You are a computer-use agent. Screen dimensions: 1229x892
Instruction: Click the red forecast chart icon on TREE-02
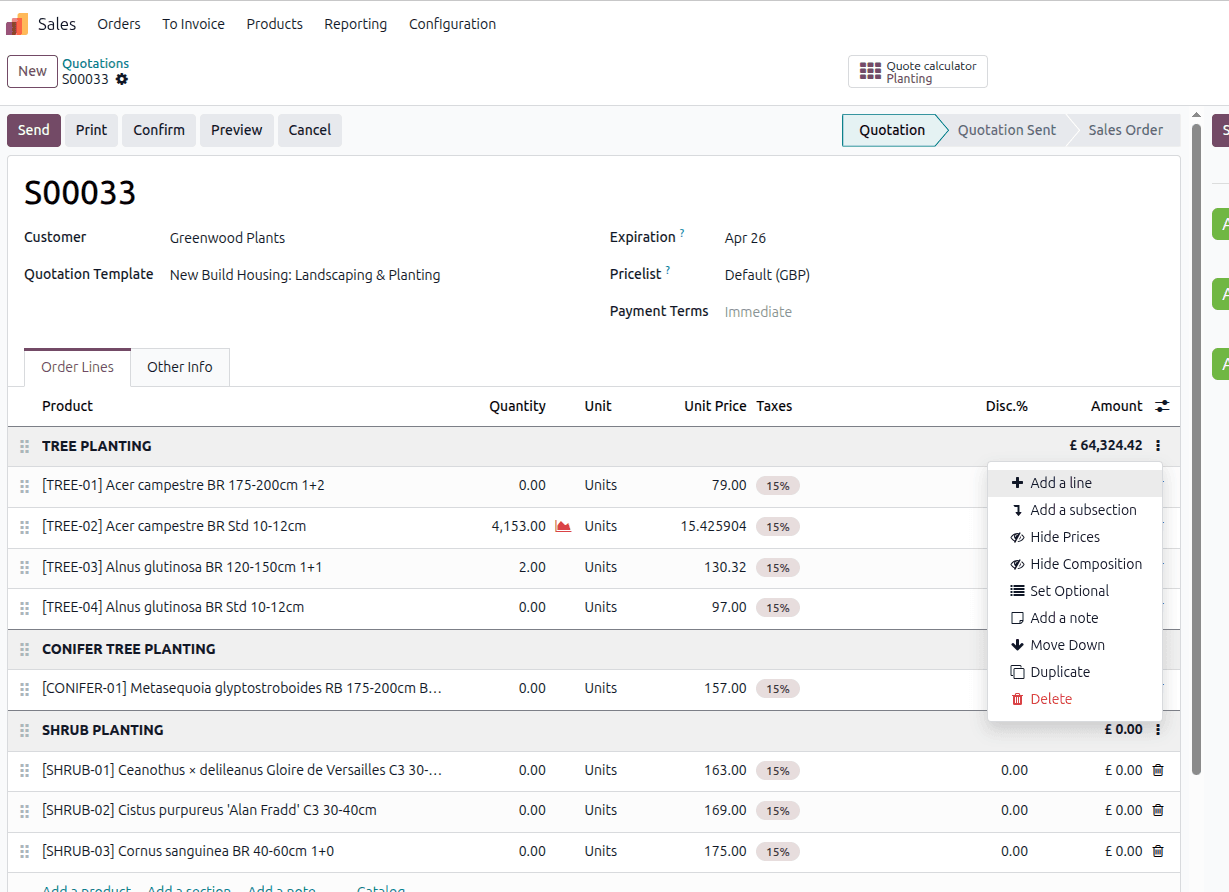click(563, 526)
